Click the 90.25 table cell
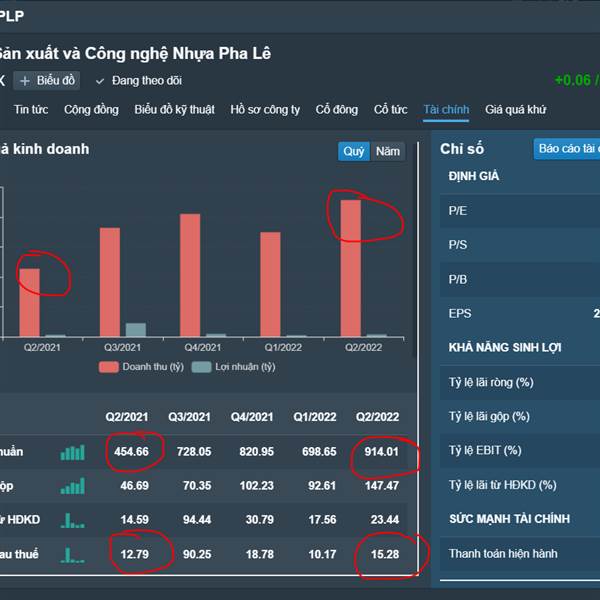 coord(197,554)
